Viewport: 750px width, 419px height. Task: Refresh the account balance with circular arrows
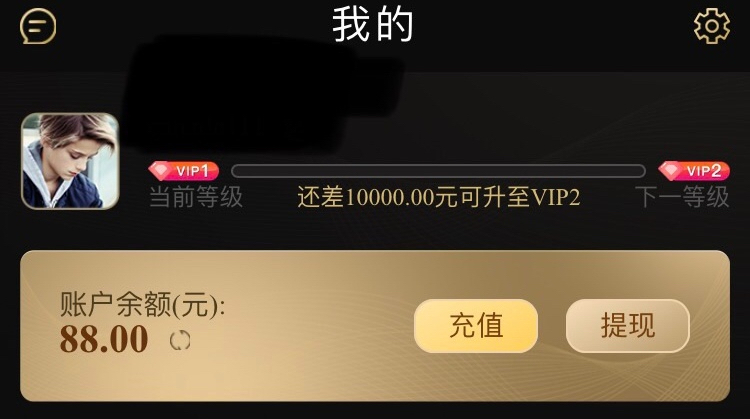(x=180, y=341)
